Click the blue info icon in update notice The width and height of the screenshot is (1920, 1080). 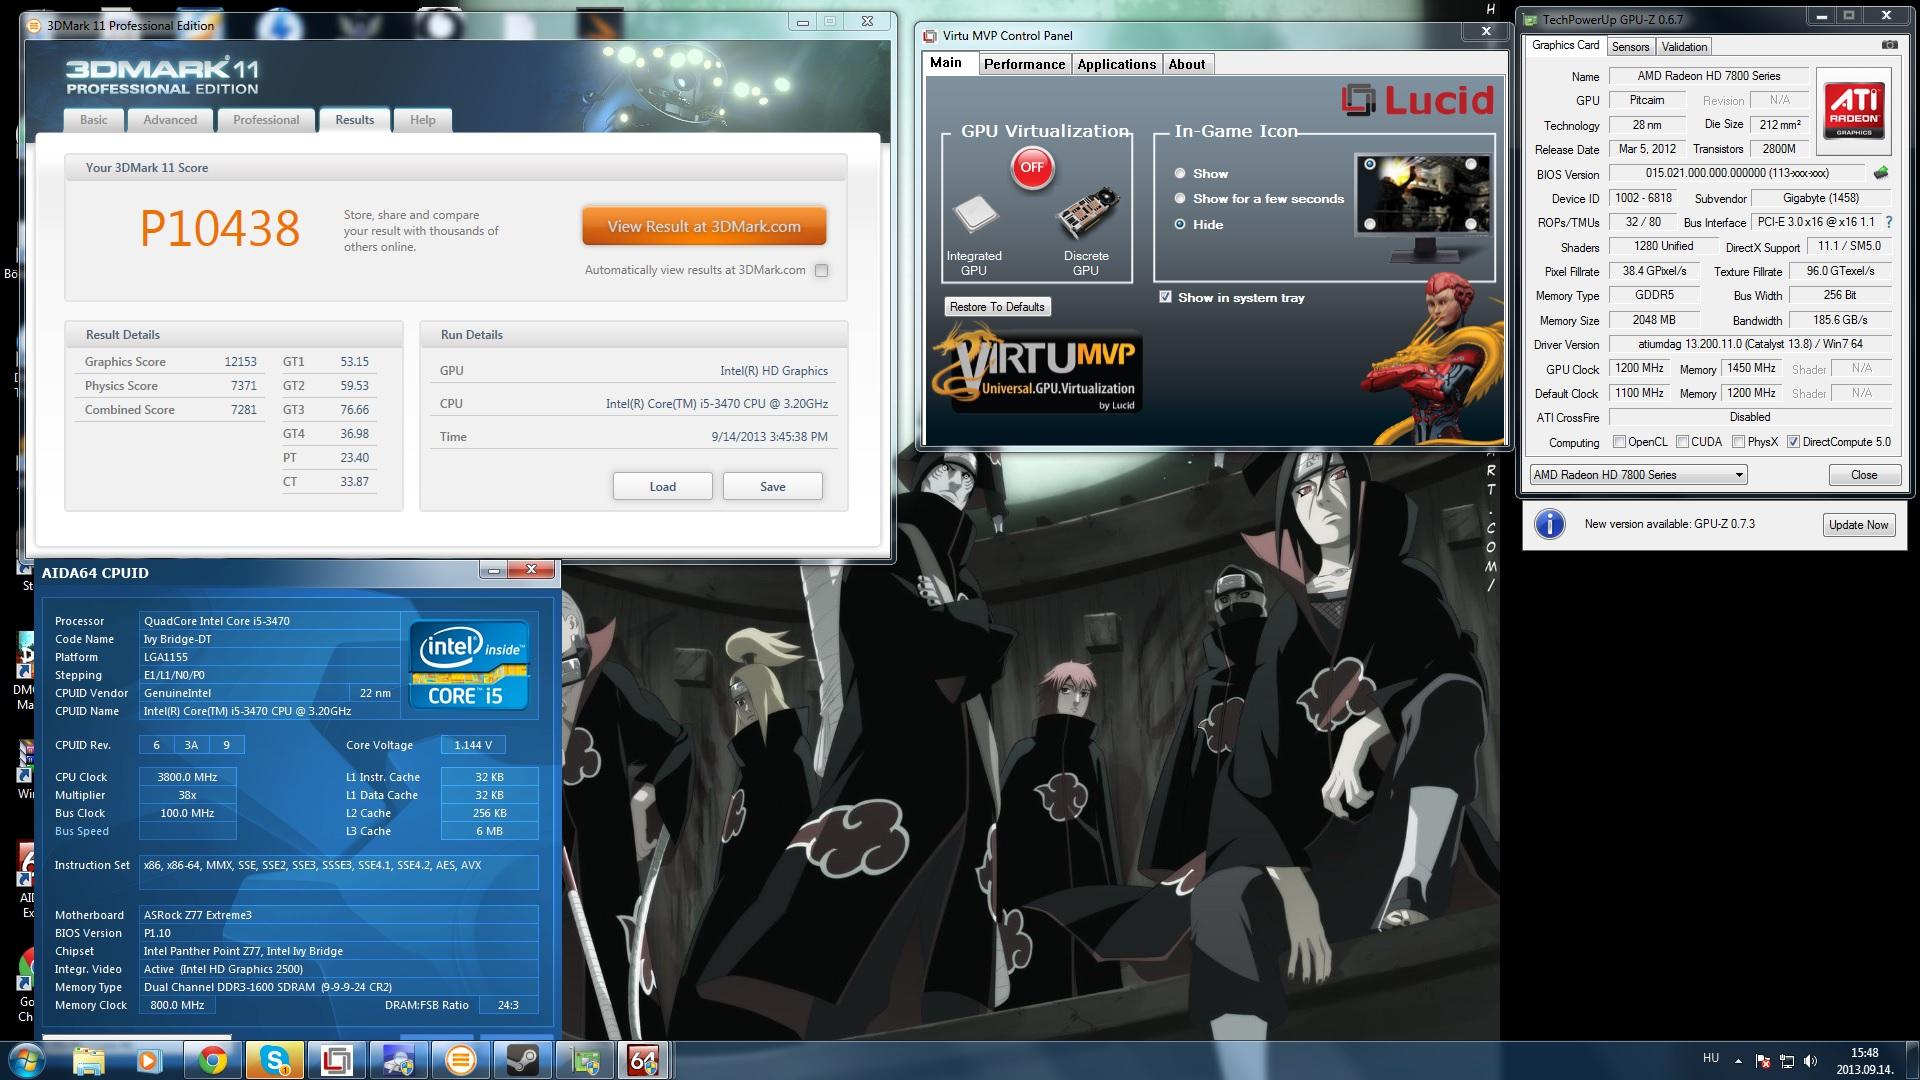[x=1549, y=524]
